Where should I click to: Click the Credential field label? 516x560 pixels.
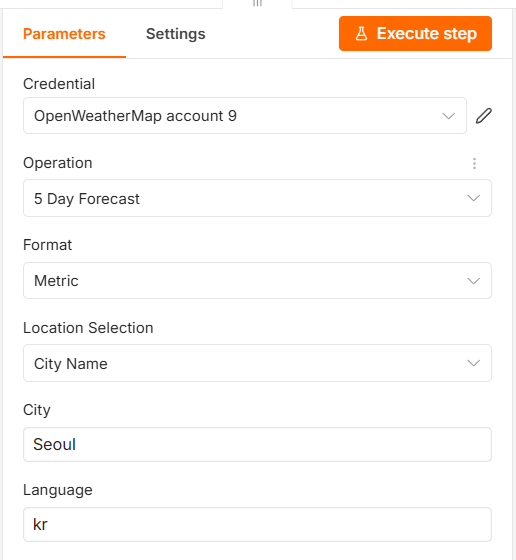(59, 84)
